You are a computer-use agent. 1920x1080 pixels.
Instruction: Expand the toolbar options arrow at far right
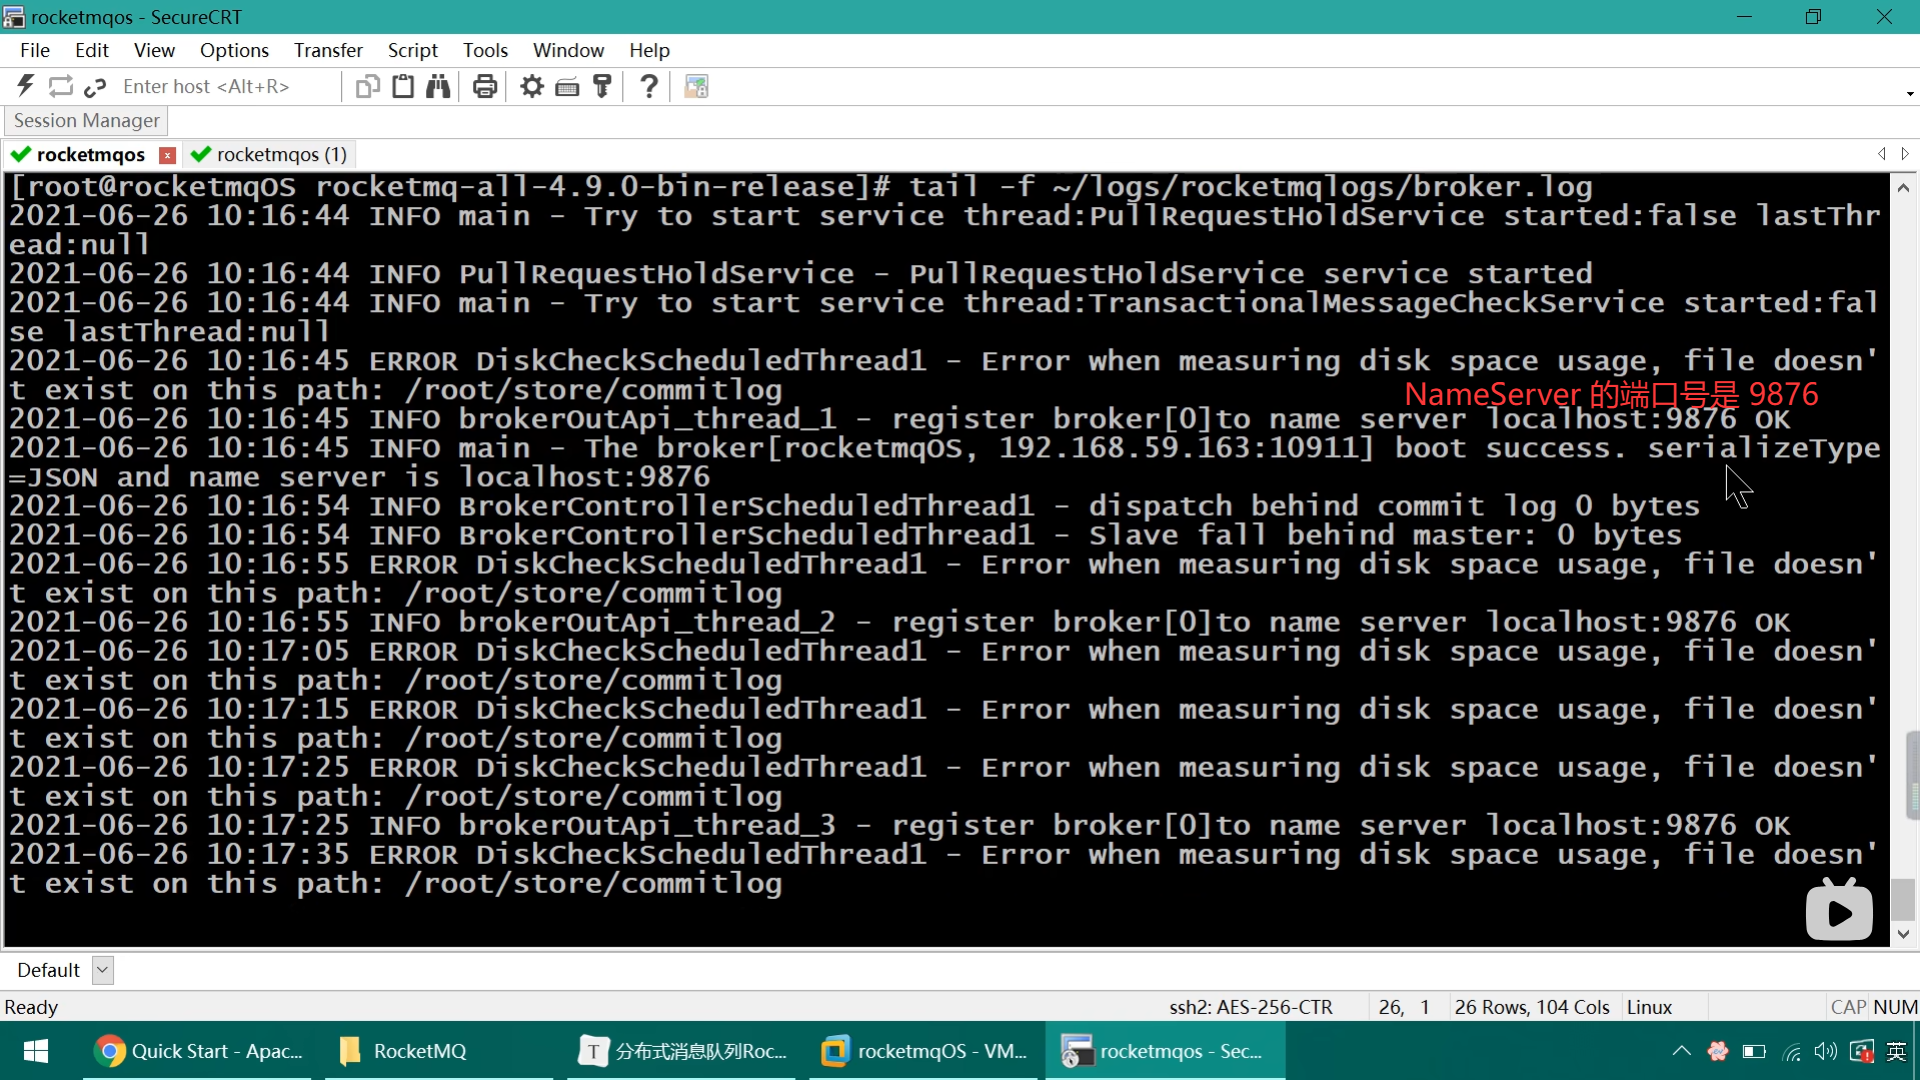[x=1910, y=94]
